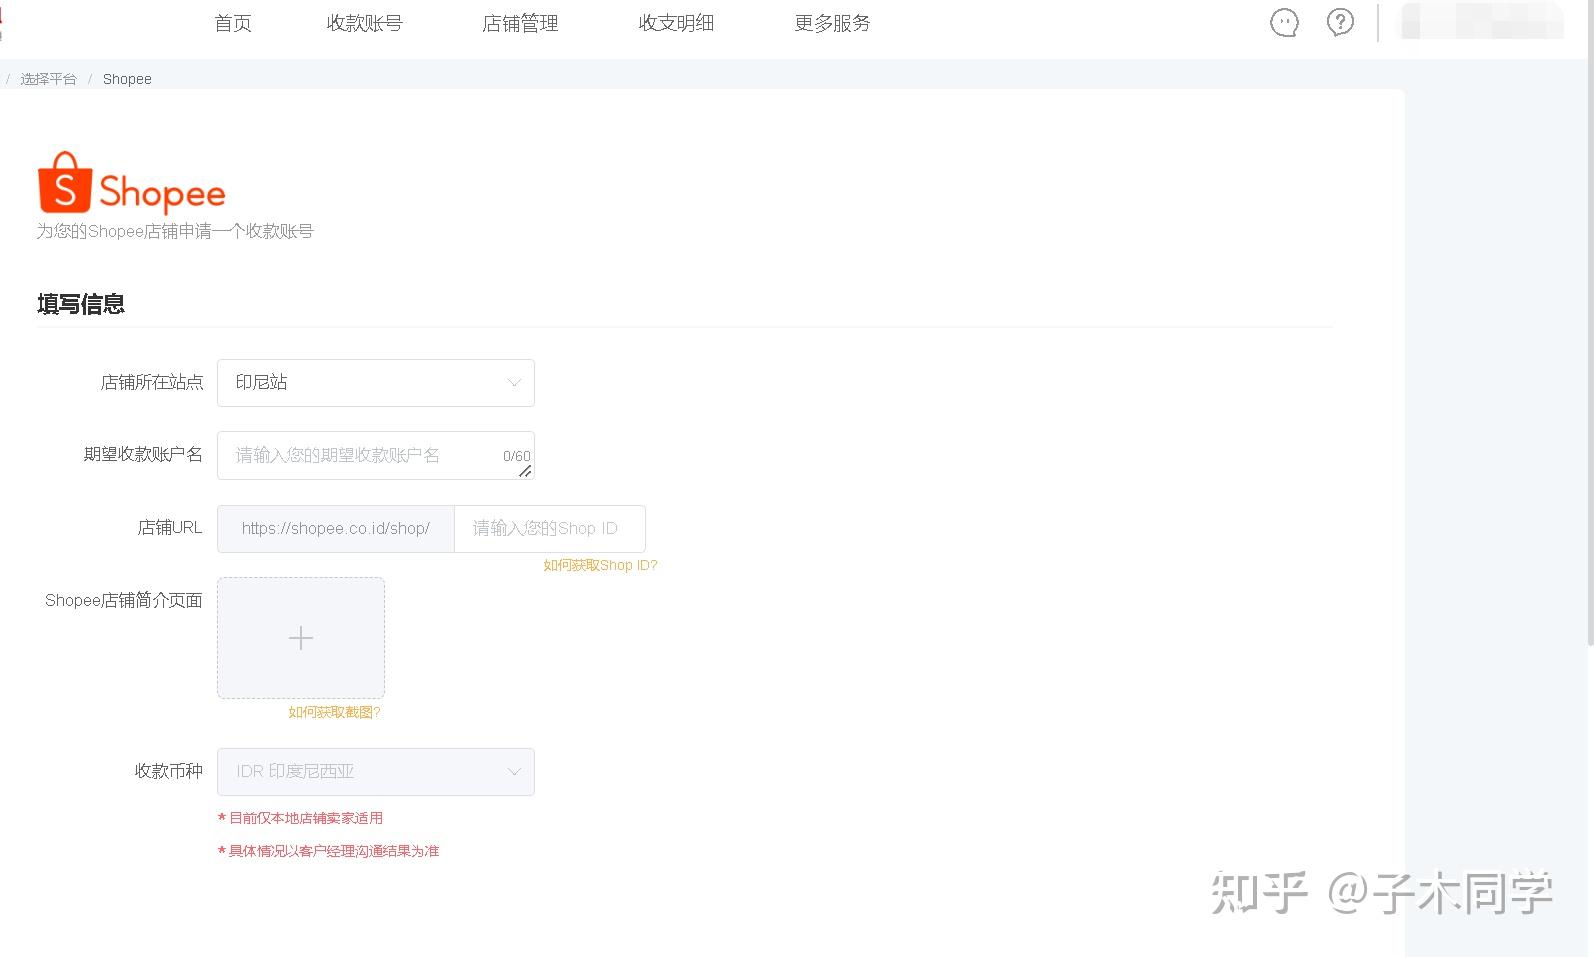
Task: Click the https://shopee.co.id/shop/ URL prefix box
Action: click(x=336, y=528)
